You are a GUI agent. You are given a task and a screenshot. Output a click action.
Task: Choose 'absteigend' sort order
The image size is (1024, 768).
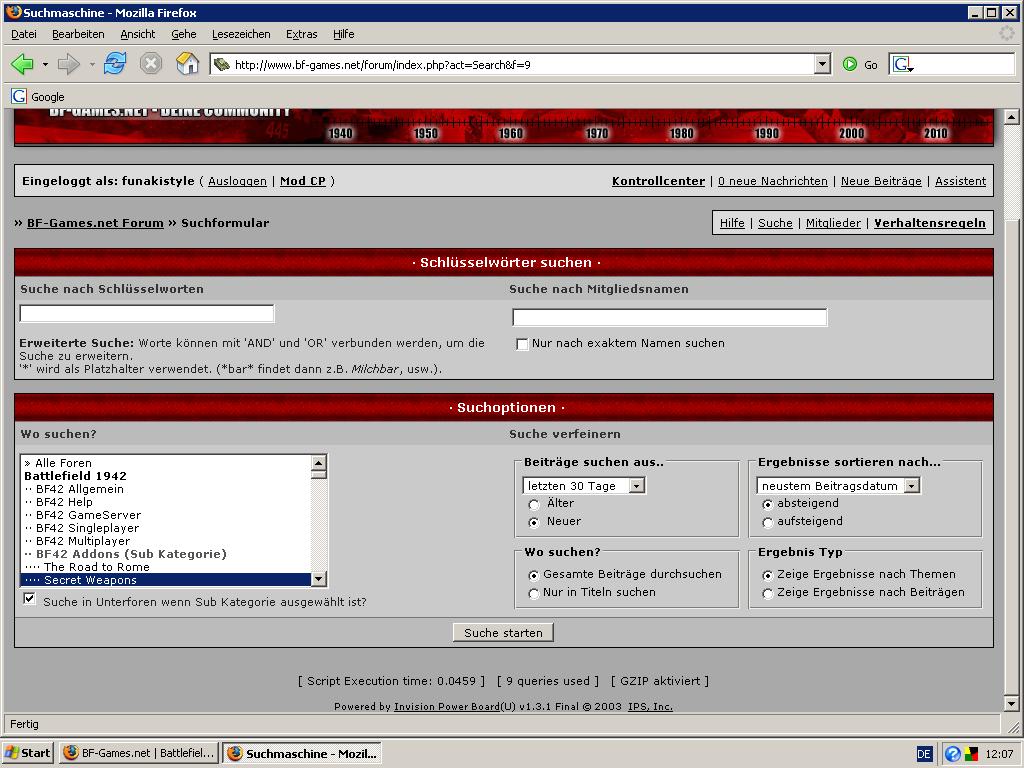pos(767,504)
